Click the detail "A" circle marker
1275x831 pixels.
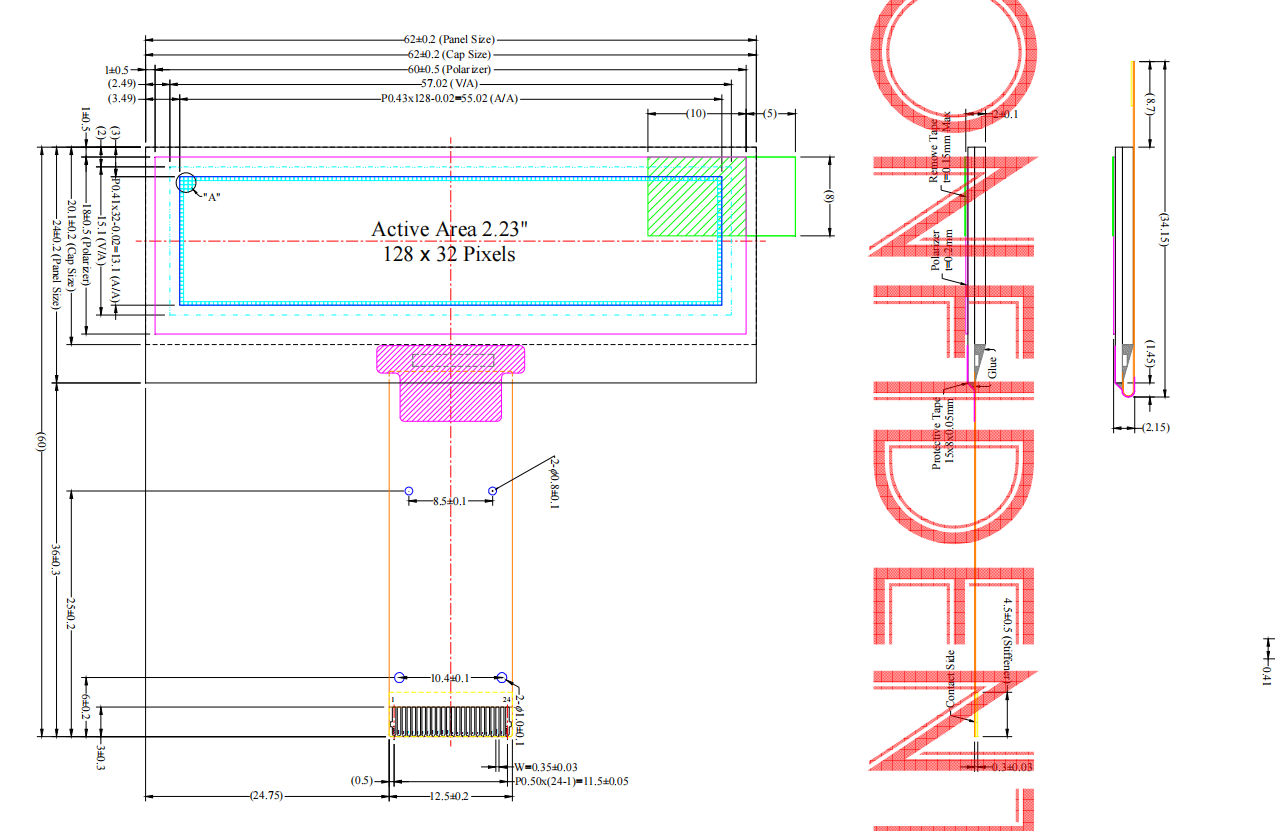187,182
